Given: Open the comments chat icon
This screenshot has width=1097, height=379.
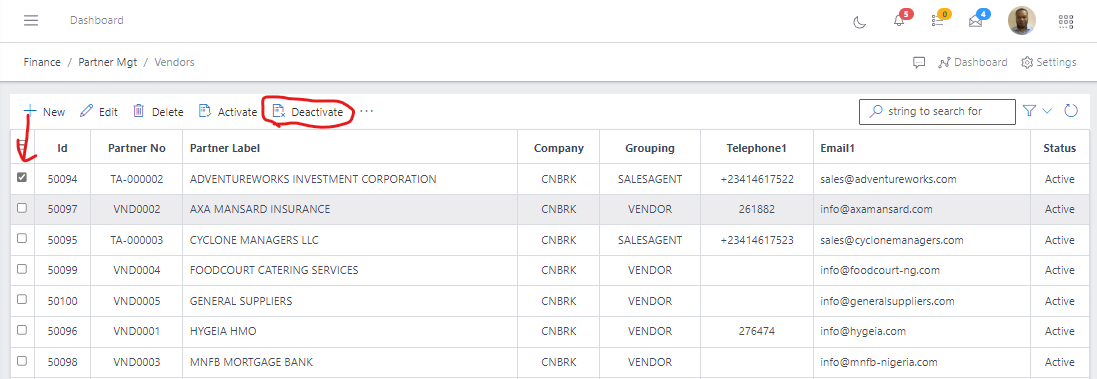Looking at the screenshot, I should pos(919,62).
